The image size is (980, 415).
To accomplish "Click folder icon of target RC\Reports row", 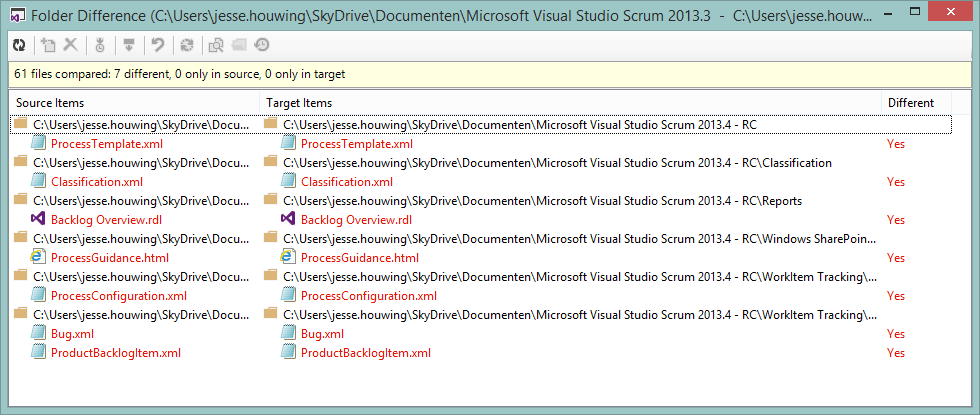I will [270, 199].
